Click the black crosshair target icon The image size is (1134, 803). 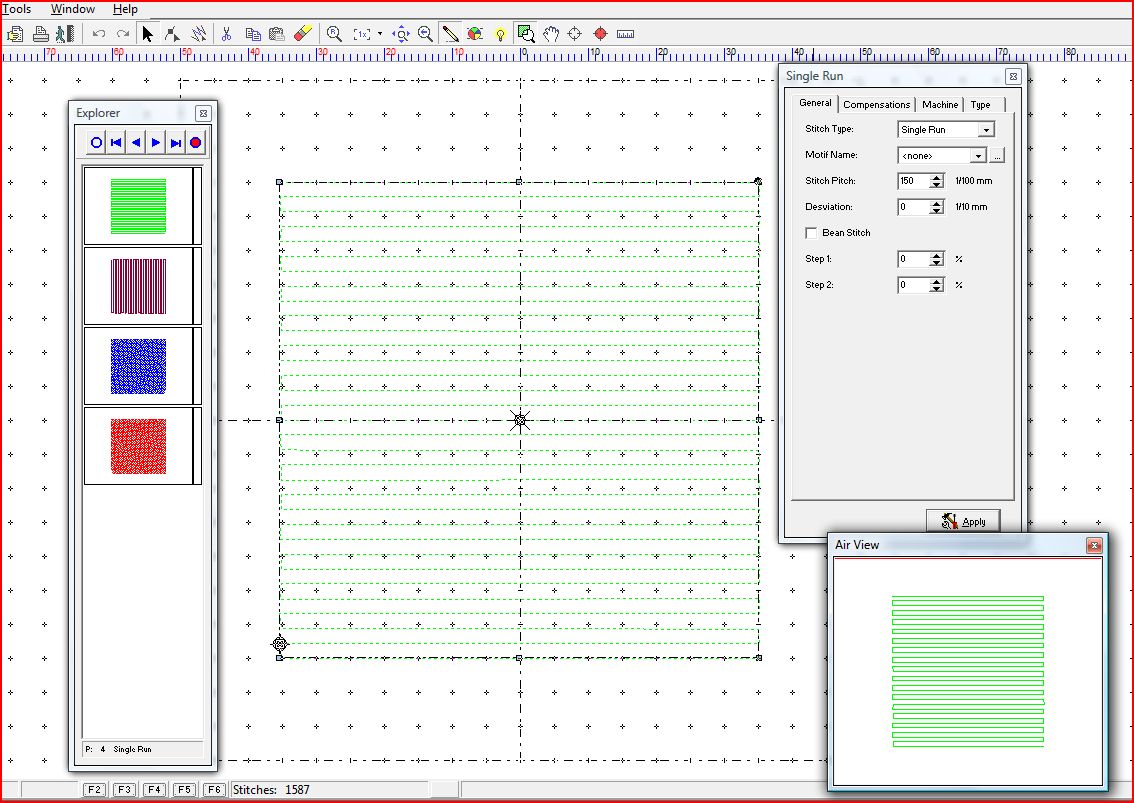tap(575, 34)
